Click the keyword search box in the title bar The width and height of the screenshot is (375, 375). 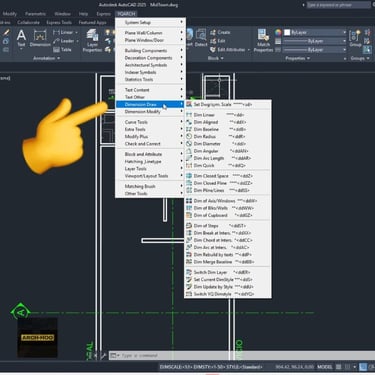[x=338, y=5]
